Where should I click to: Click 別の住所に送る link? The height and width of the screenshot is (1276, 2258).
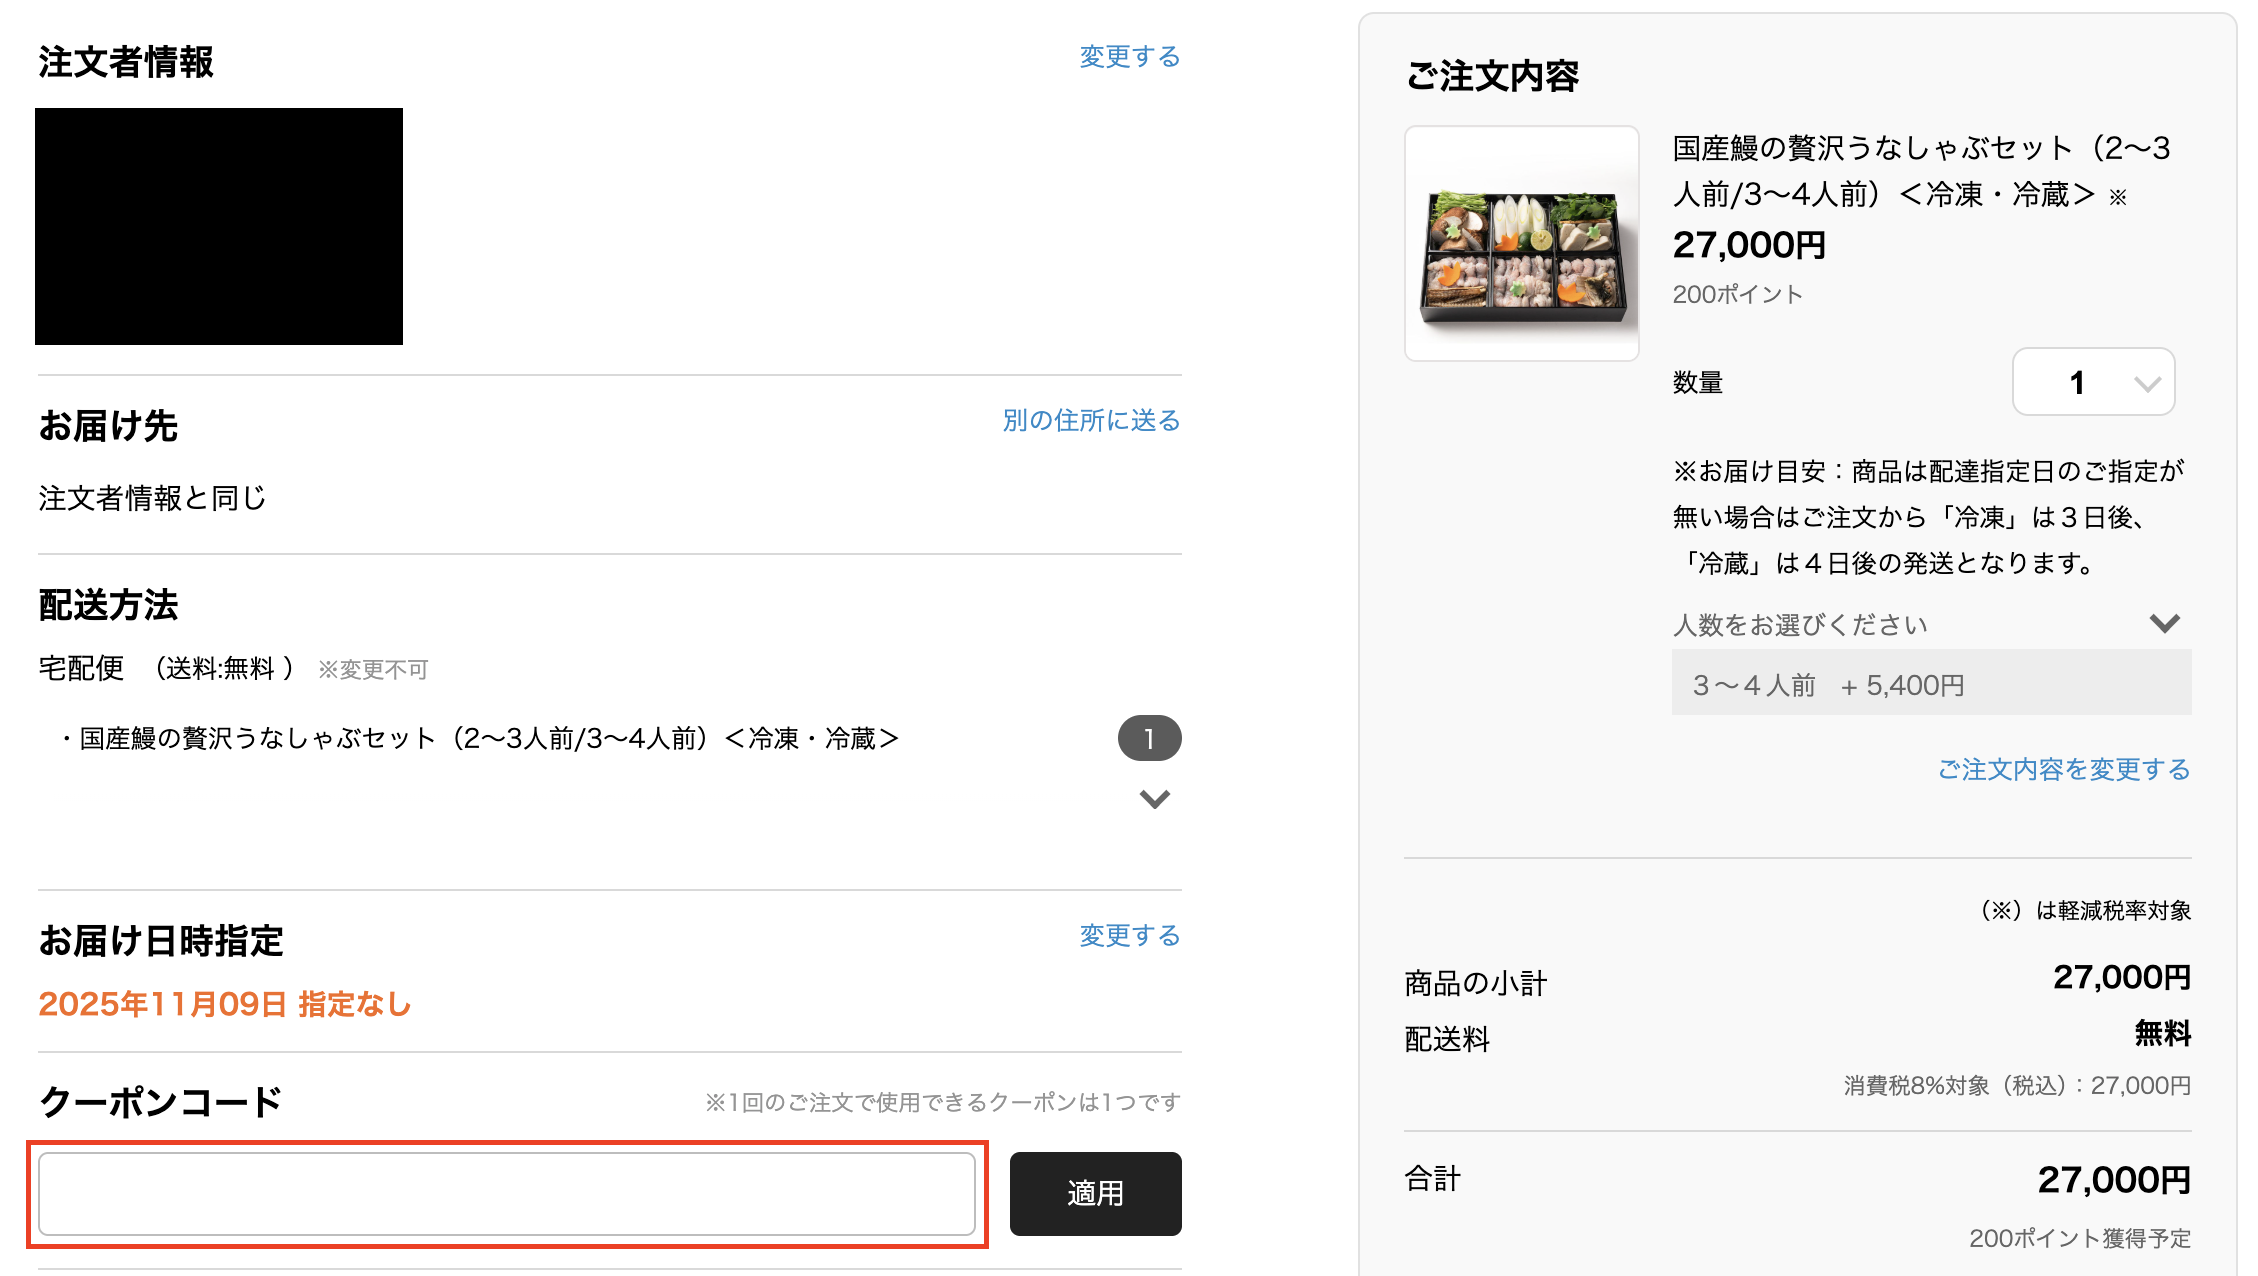[1091, 420]
